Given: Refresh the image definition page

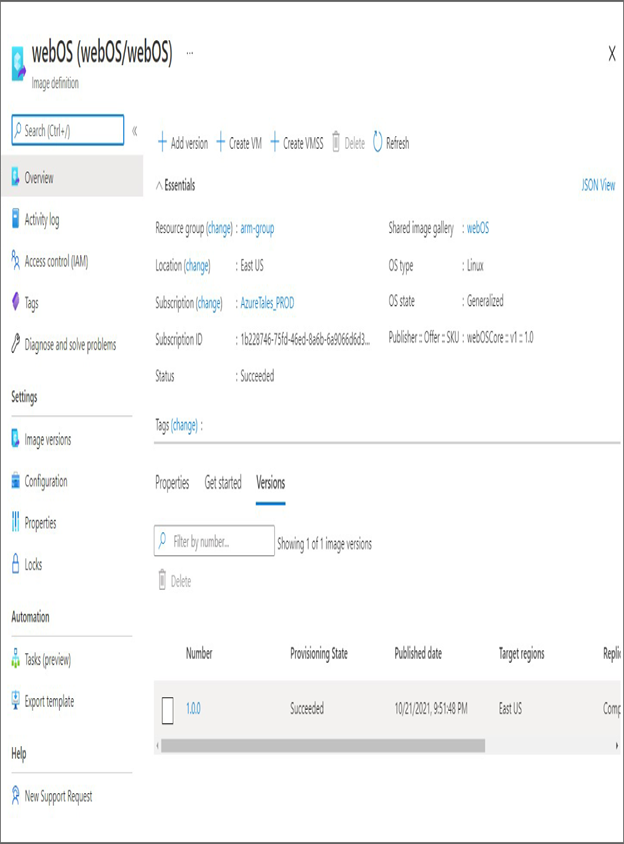Looking at the screenshot, I should tap(391, 143).
